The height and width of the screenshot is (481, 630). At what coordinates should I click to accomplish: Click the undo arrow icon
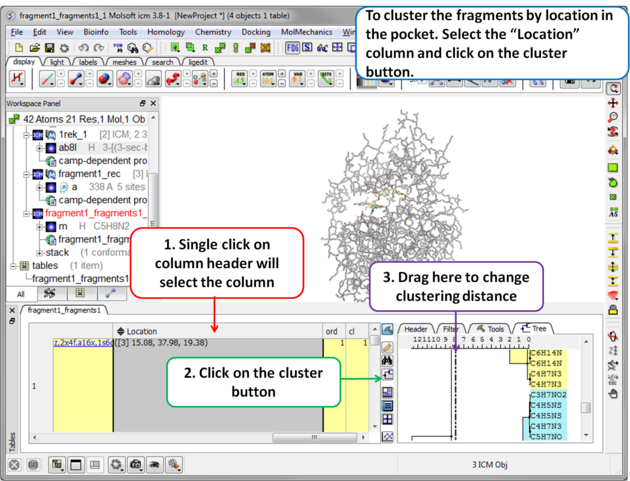point(84,47)
